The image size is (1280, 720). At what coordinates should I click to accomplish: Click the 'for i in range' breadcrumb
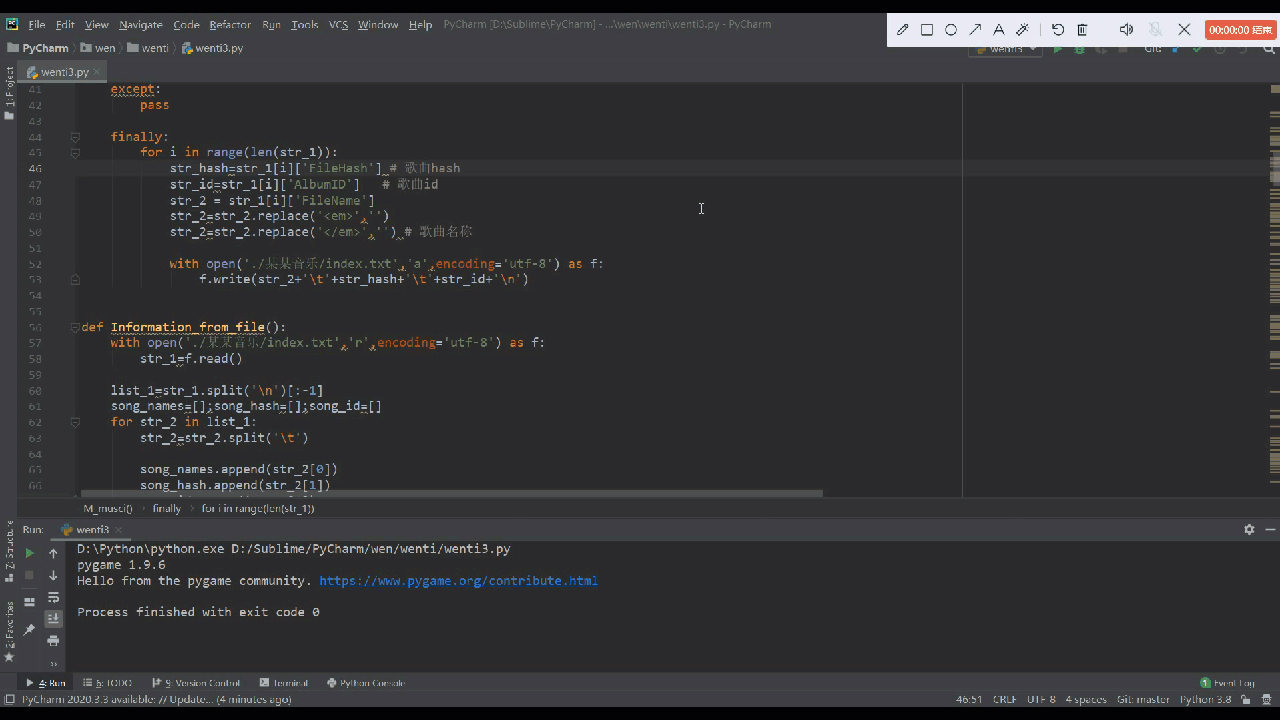(x=258, y=508)
